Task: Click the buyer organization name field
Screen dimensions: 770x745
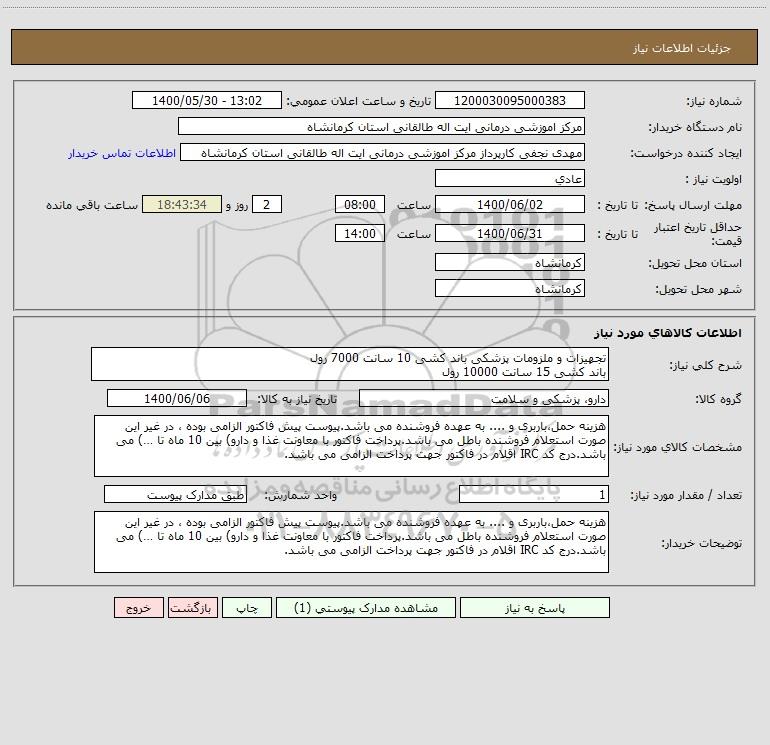Action: click(381, 126)
